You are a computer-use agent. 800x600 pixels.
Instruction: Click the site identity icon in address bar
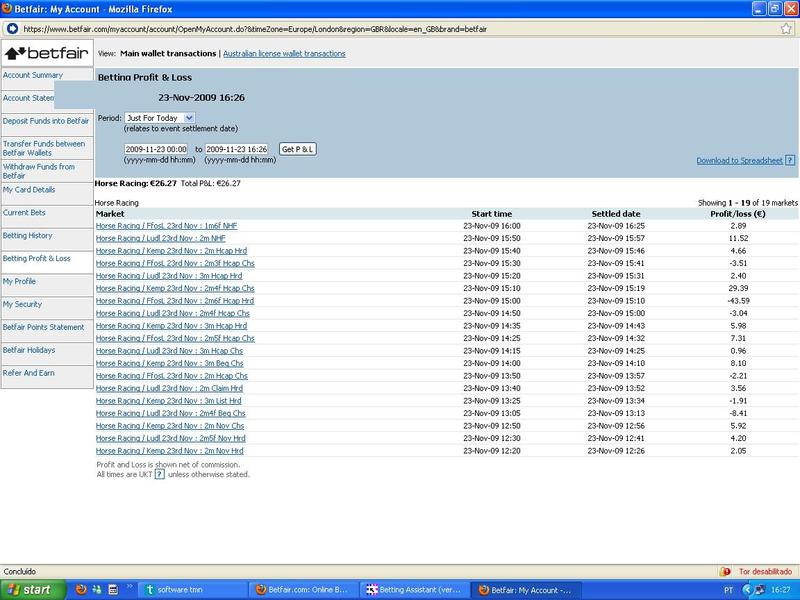point(12,29)
